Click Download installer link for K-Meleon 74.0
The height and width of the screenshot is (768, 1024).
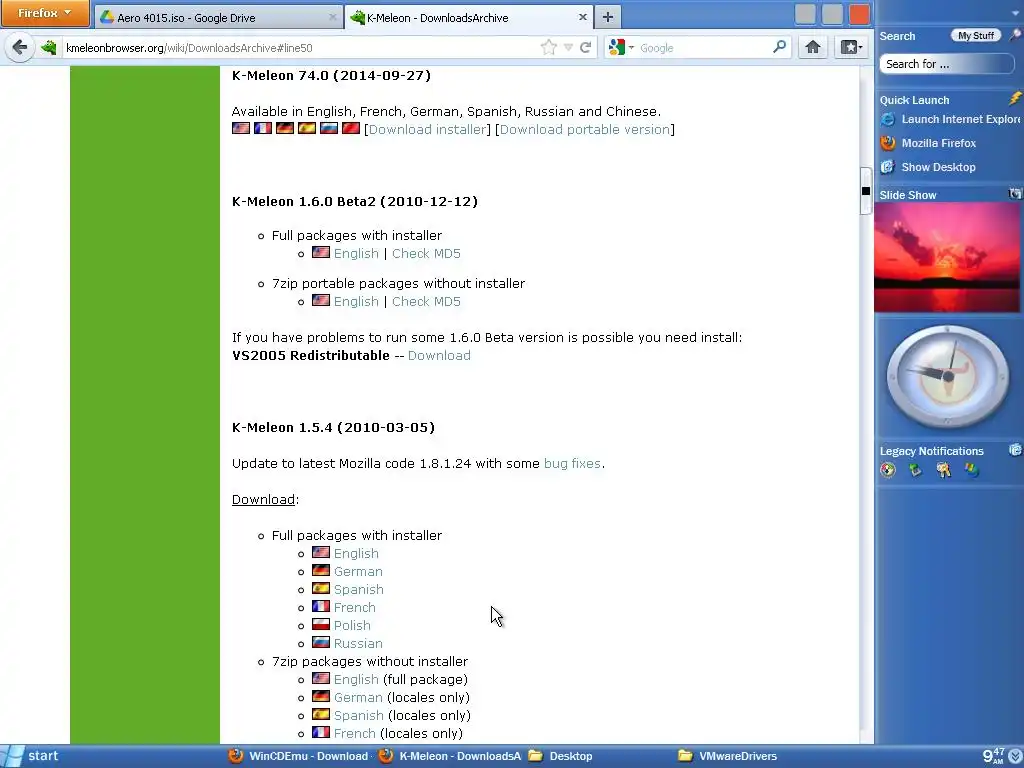(x=428, y=129)
